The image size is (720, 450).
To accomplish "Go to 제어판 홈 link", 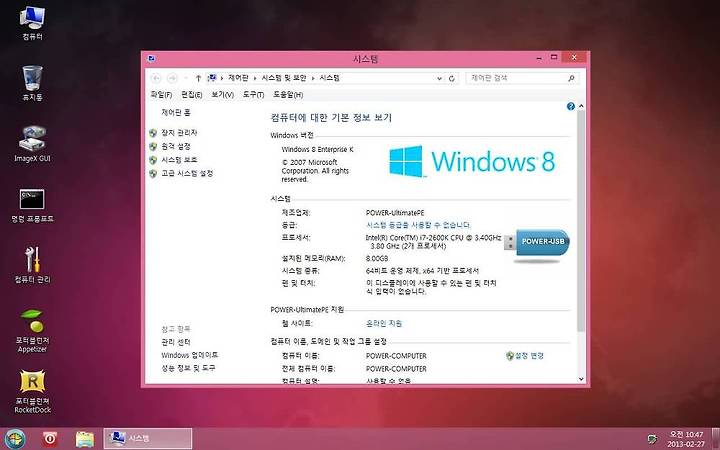I will coord(176,112).
